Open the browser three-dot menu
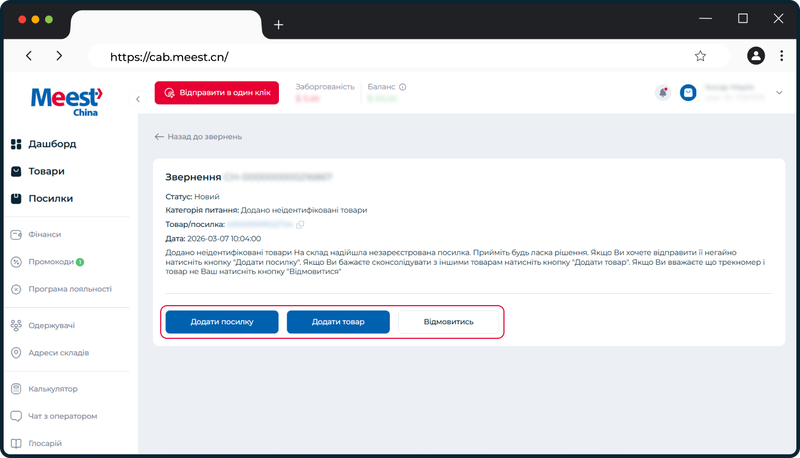 tap(782, 56)
